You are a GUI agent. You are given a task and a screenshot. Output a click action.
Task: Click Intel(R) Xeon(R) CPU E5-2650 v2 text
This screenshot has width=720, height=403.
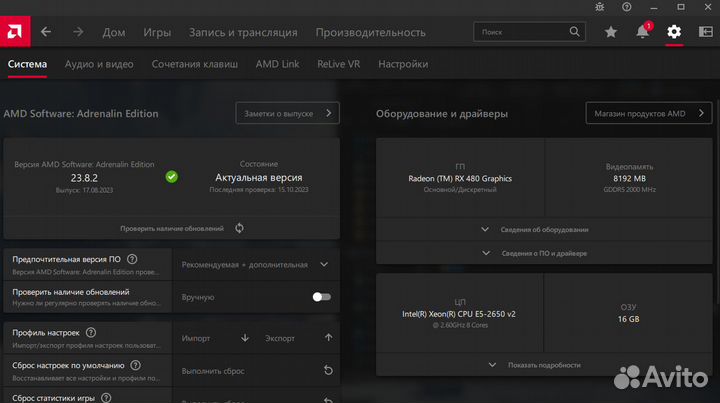pos(459,314)
